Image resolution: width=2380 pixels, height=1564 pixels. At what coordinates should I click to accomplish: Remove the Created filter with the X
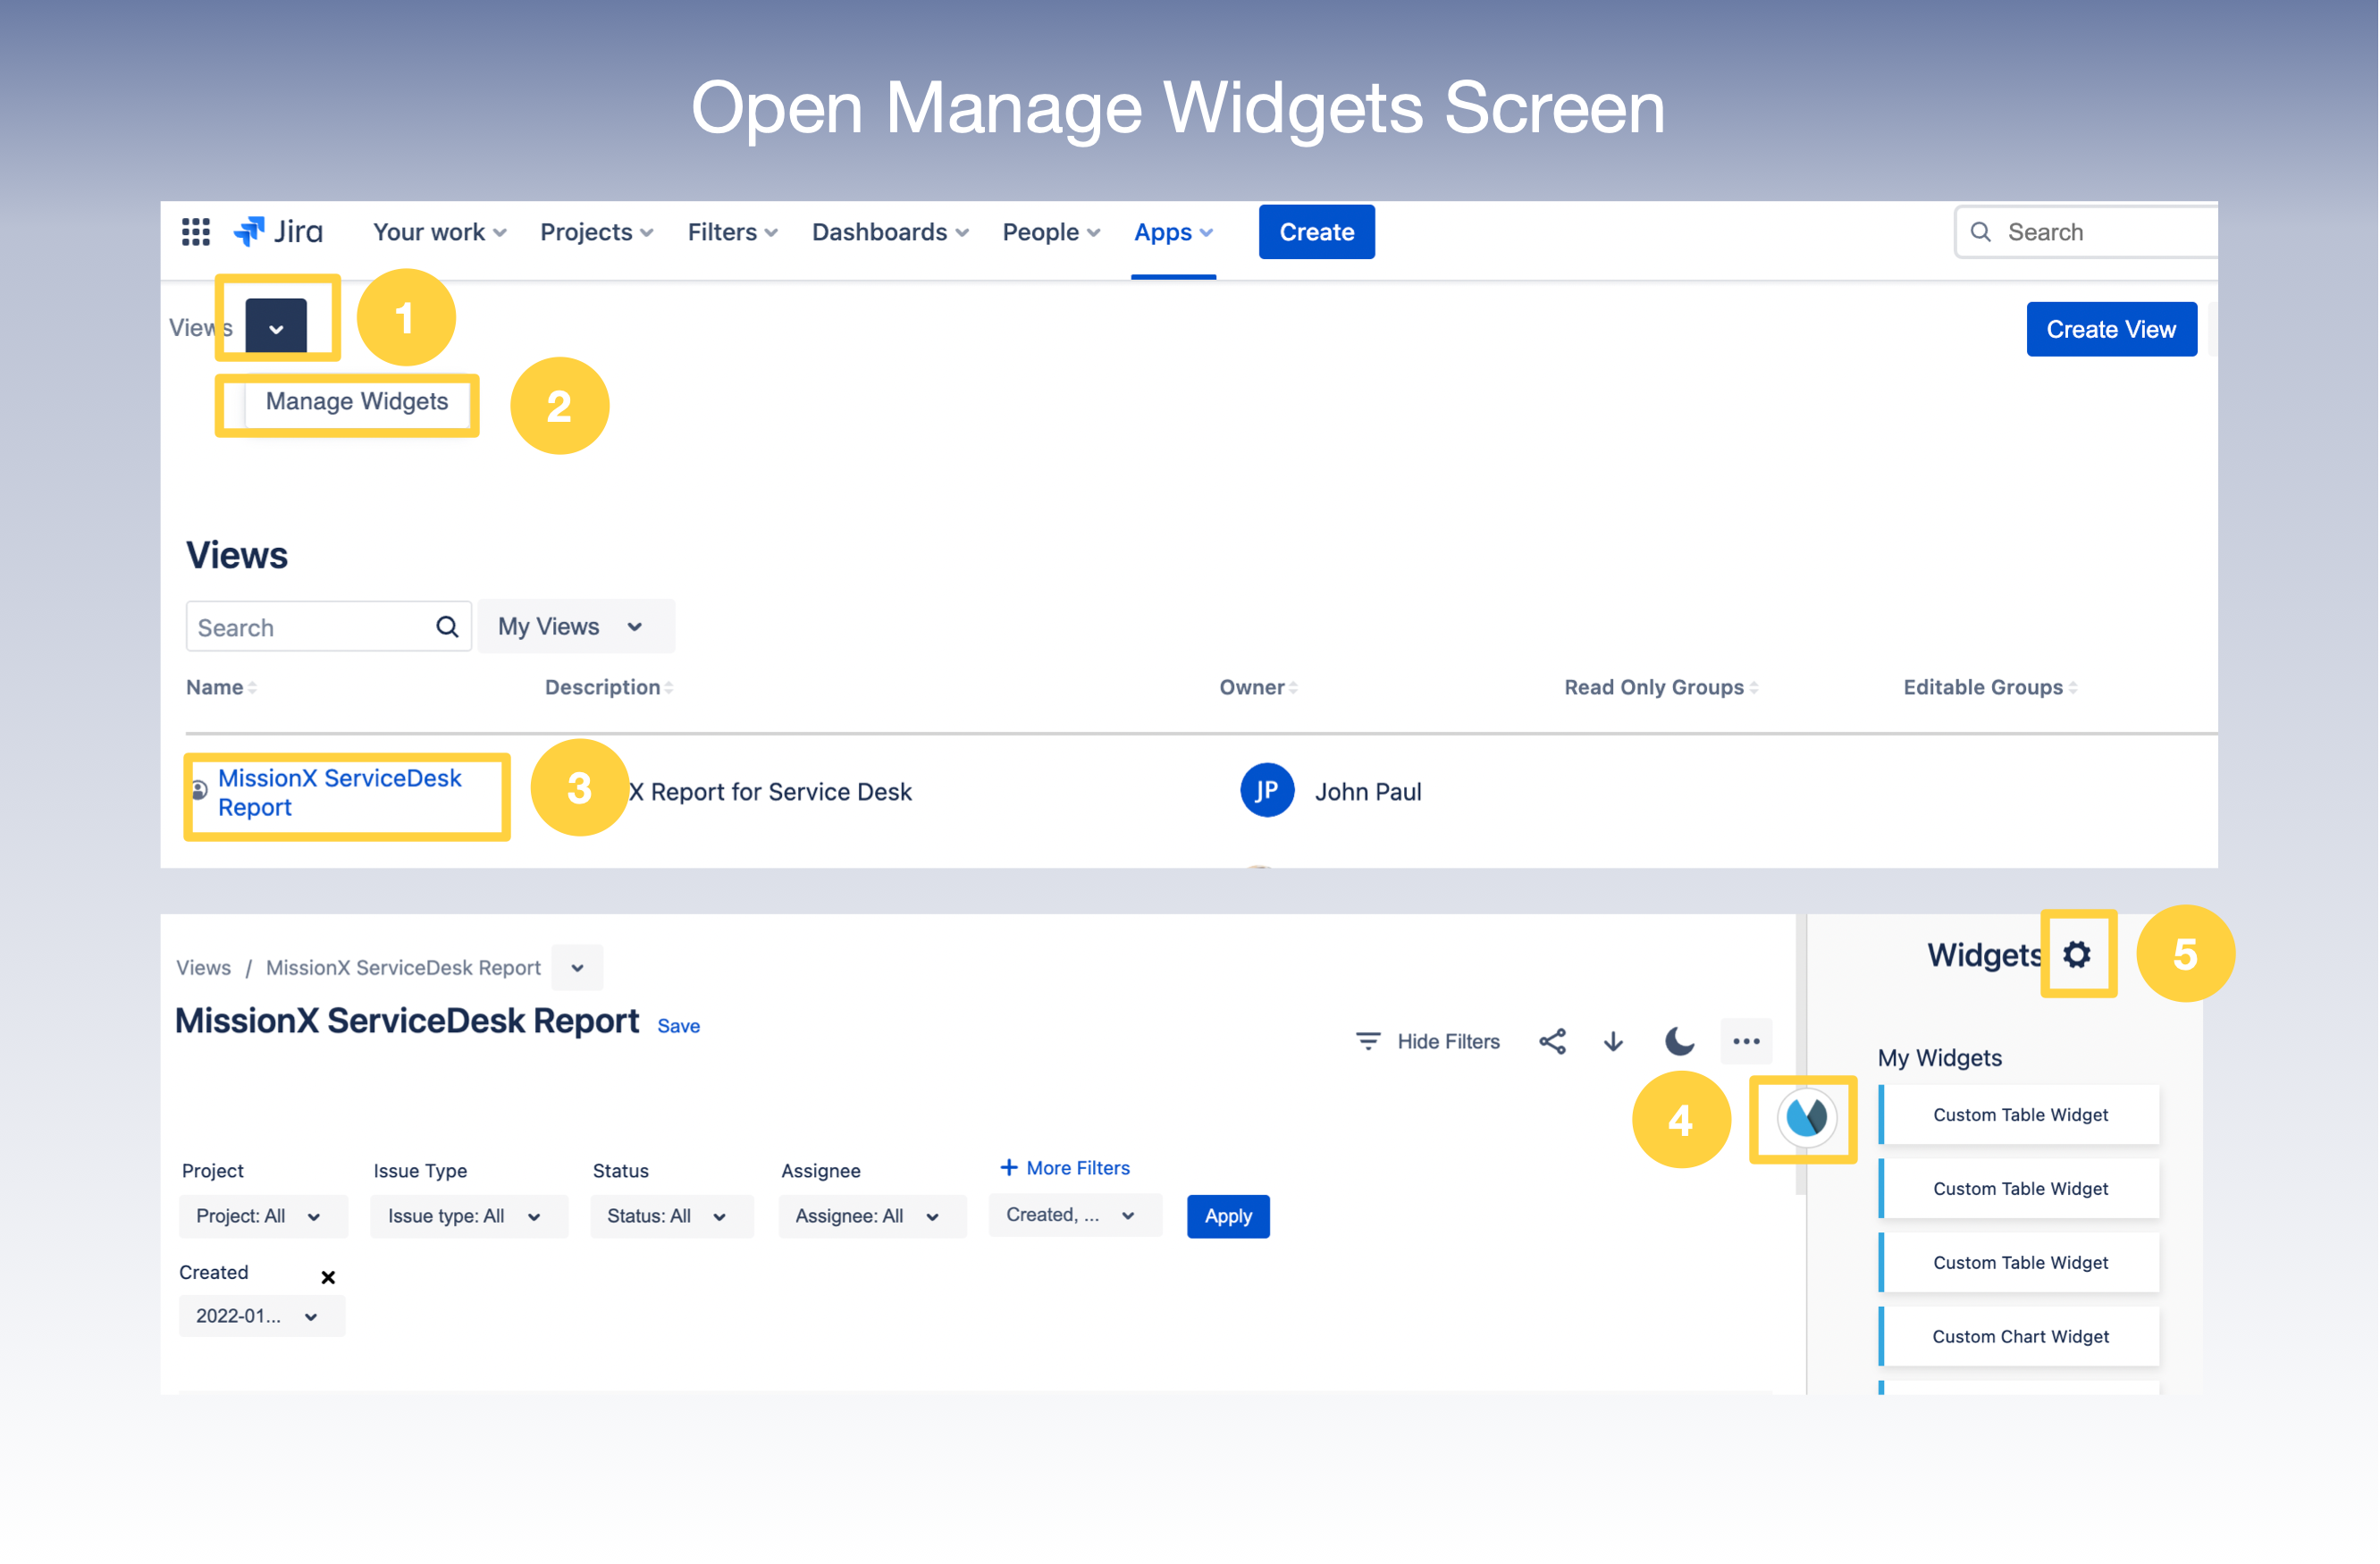tap(327, 1277)
